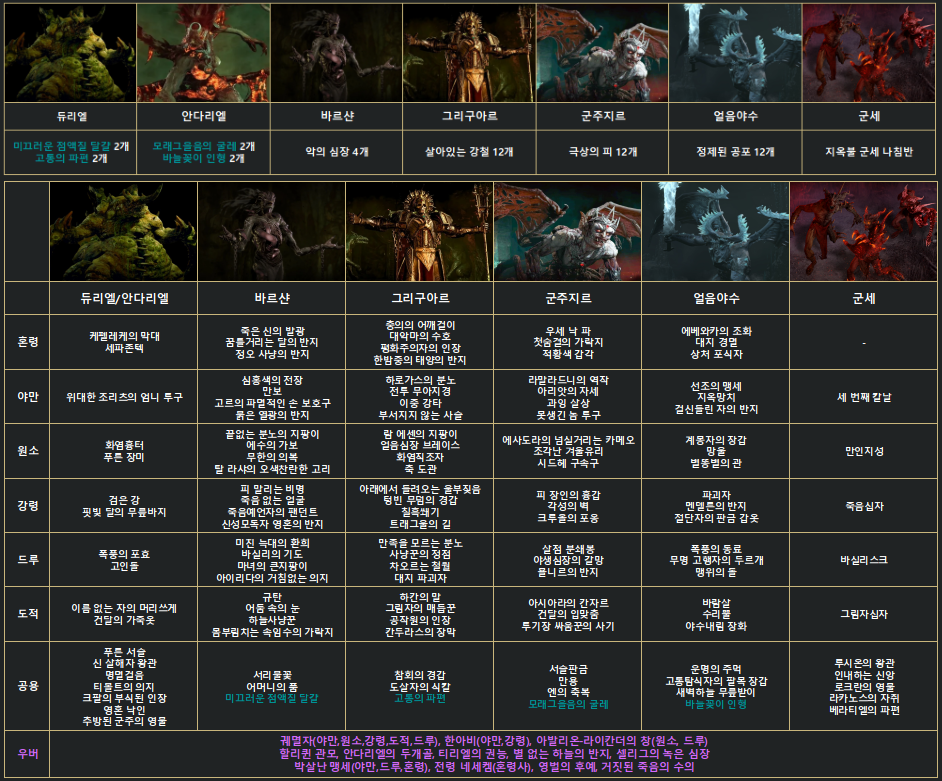This screenshot has width=942, height=781.
Task: Click the '극상의 피 12개' cell
Action: [x=603, y=152]
